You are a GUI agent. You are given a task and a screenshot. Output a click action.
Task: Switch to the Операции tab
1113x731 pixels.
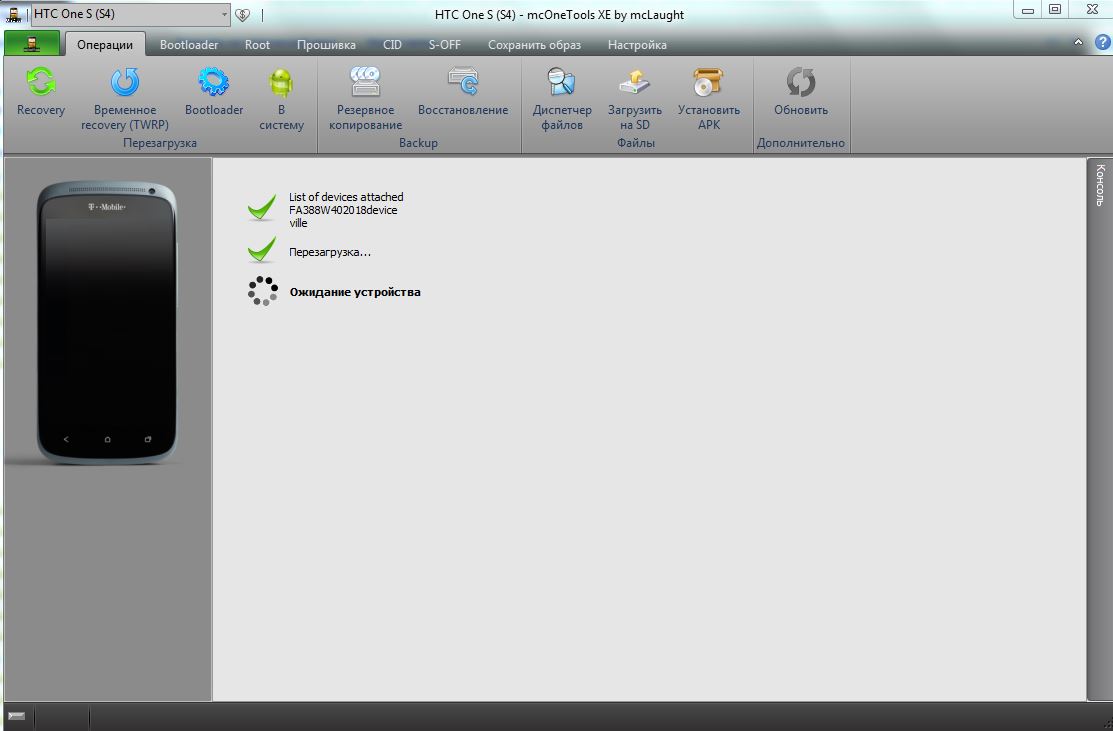(105, 45)
